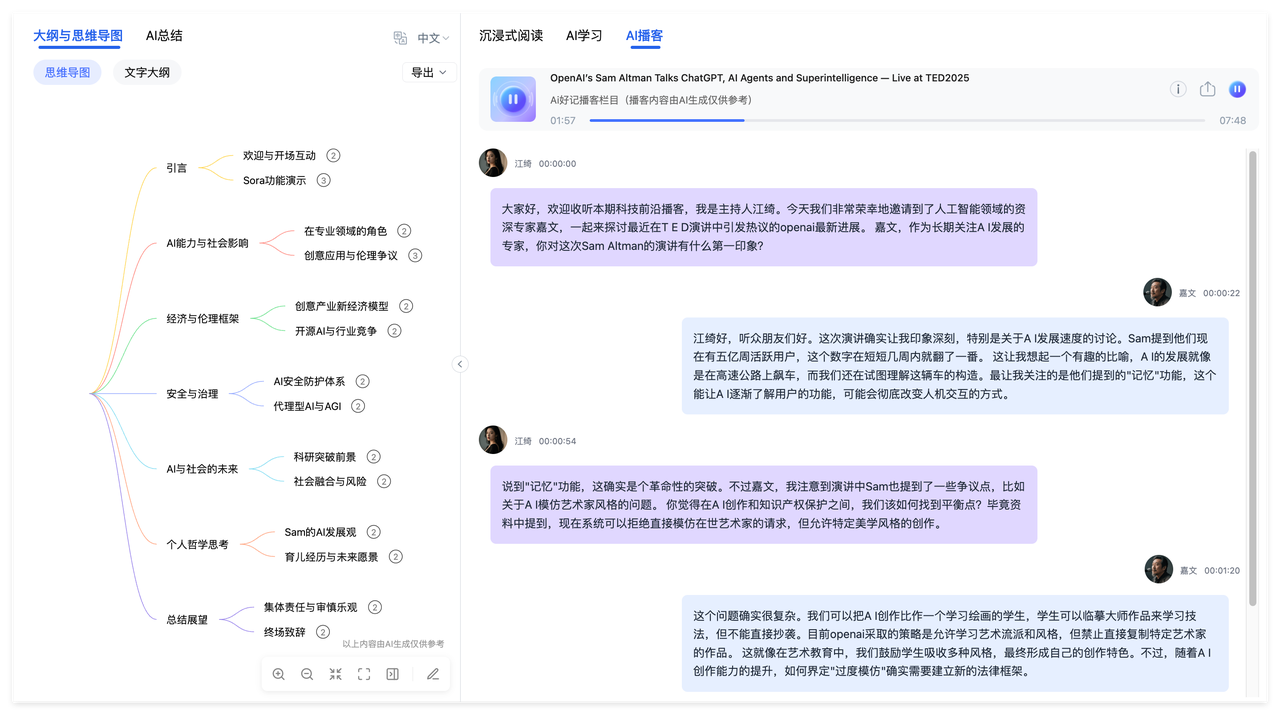Click the large podcast cover pause thumbnail
This screenshot has width=1280, height=715.
[513, 99]
